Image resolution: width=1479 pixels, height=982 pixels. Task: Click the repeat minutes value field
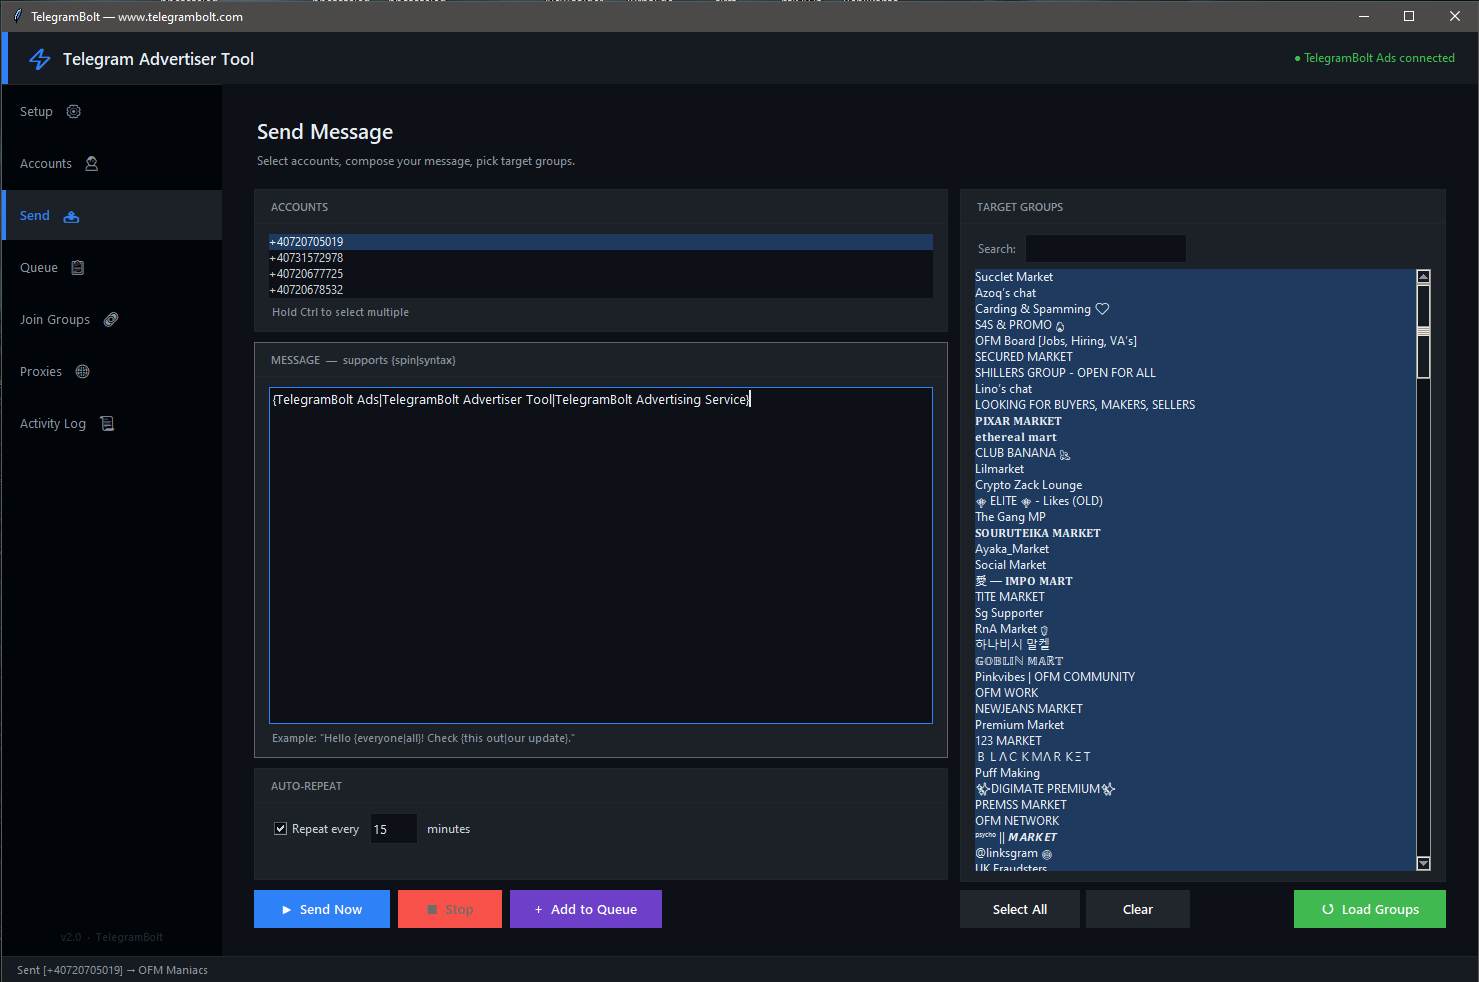click(393, 829)
